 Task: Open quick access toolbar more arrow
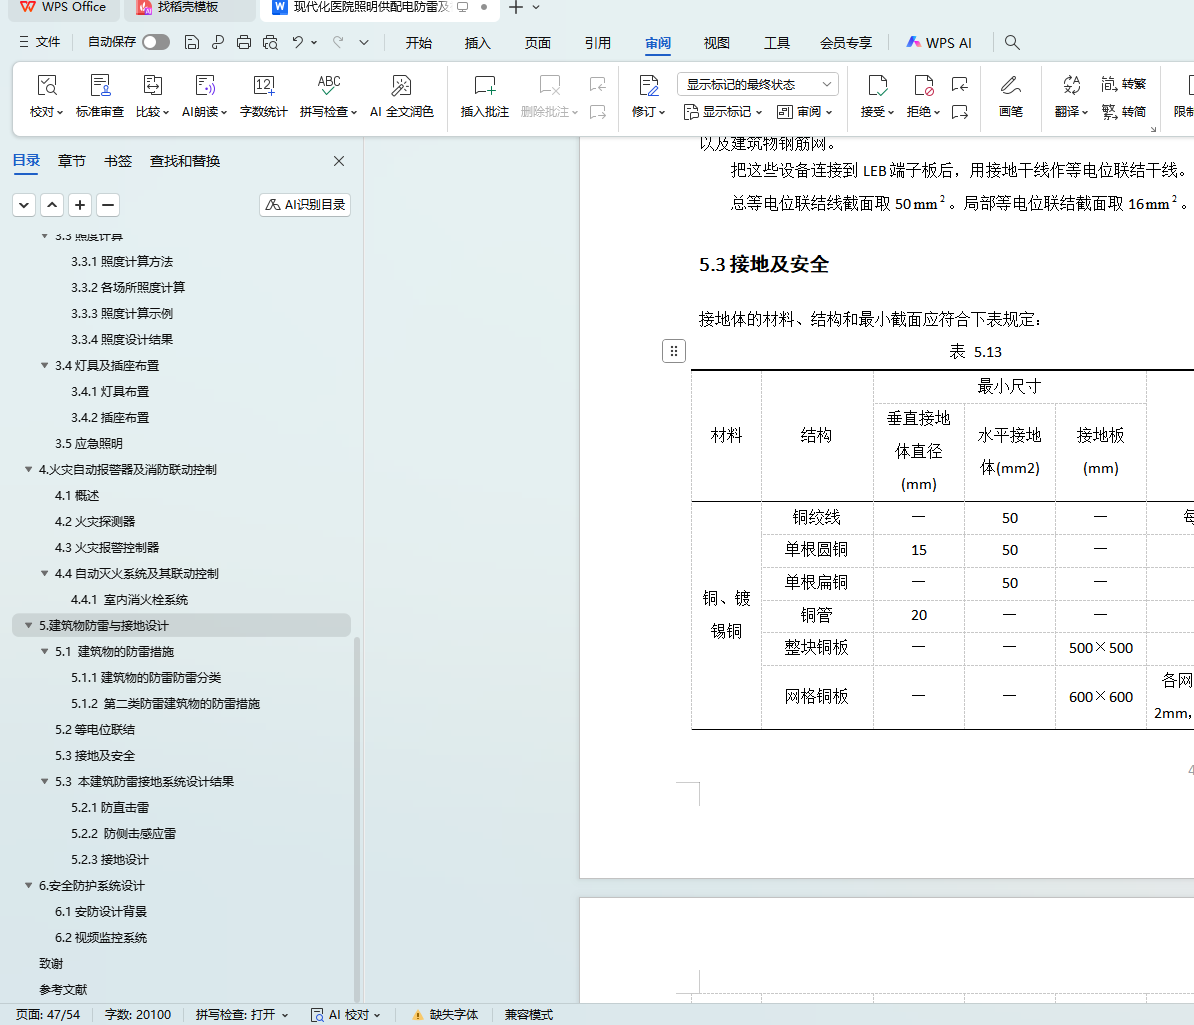[x=364, y=43]
